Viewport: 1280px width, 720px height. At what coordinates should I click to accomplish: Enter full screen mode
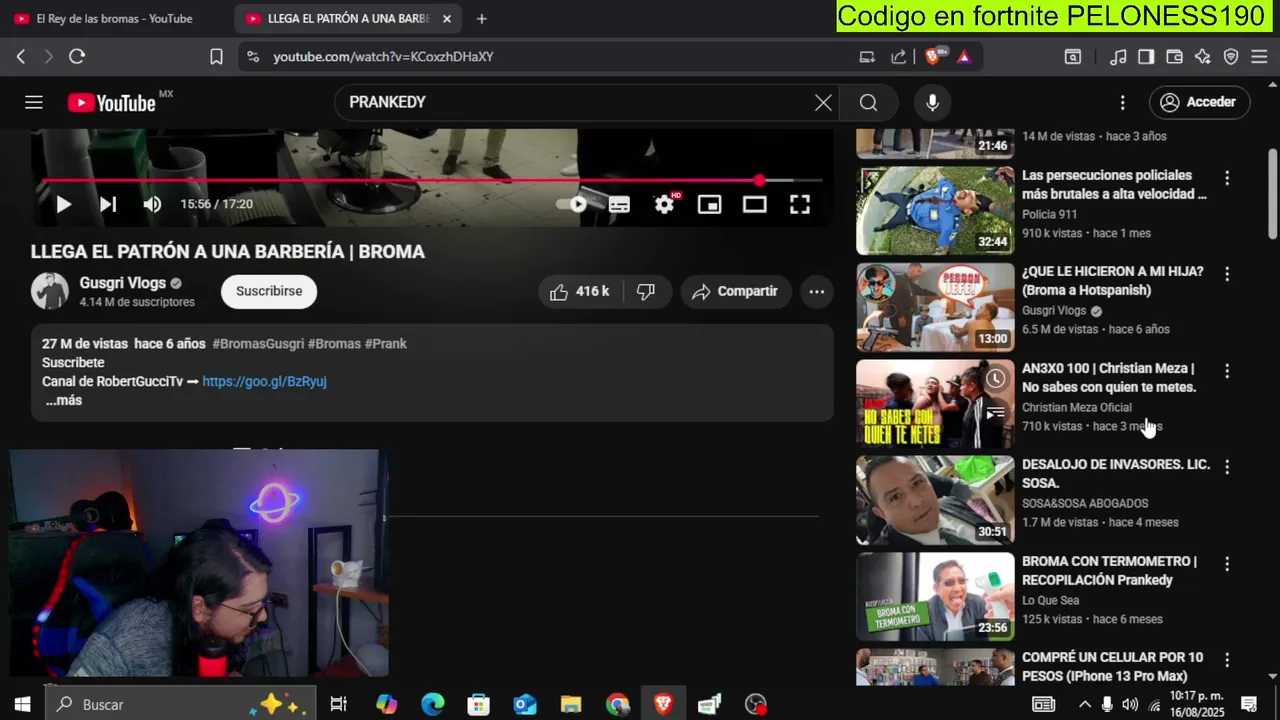(799, 204)
